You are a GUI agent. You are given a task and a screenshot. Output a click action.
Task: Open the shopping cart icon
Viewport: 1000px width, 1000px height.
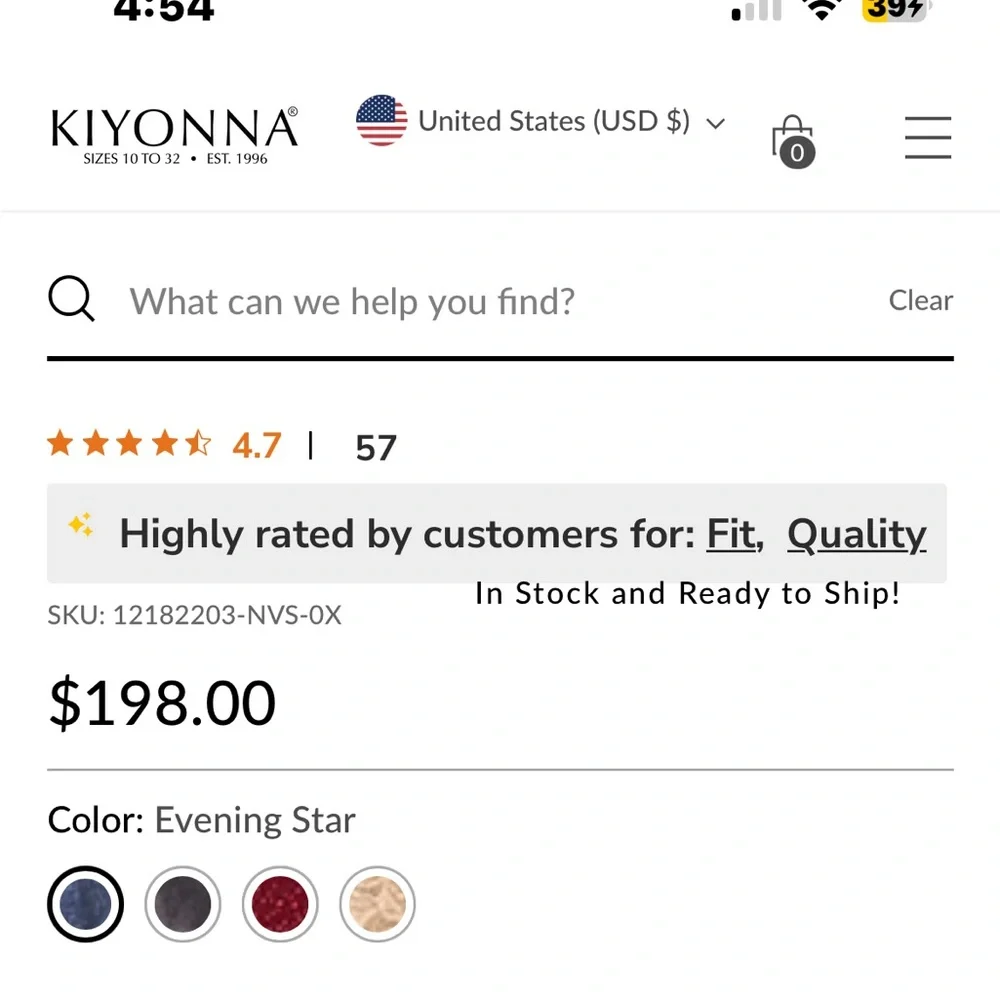pyautogui.click(x=793, y=140)
